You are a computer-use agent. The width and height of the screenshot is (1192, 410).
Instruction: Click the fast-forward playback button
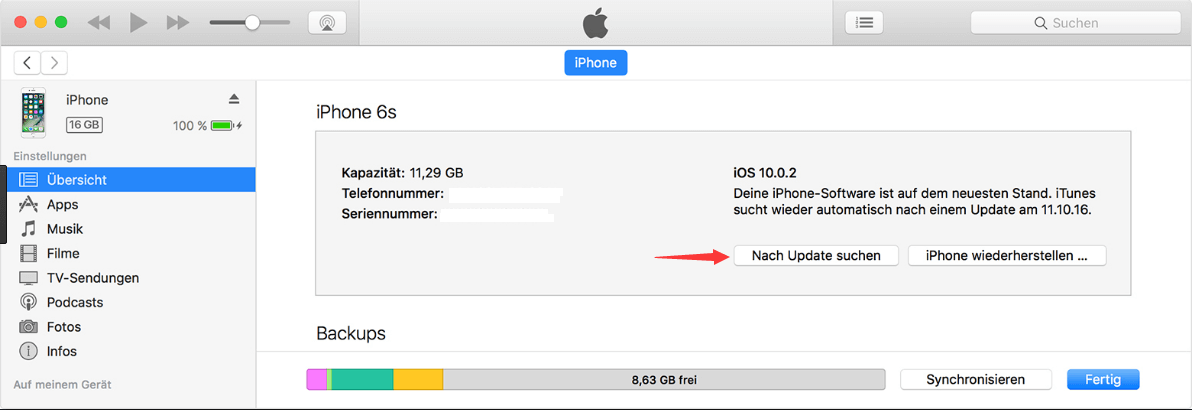coord(178,23)
